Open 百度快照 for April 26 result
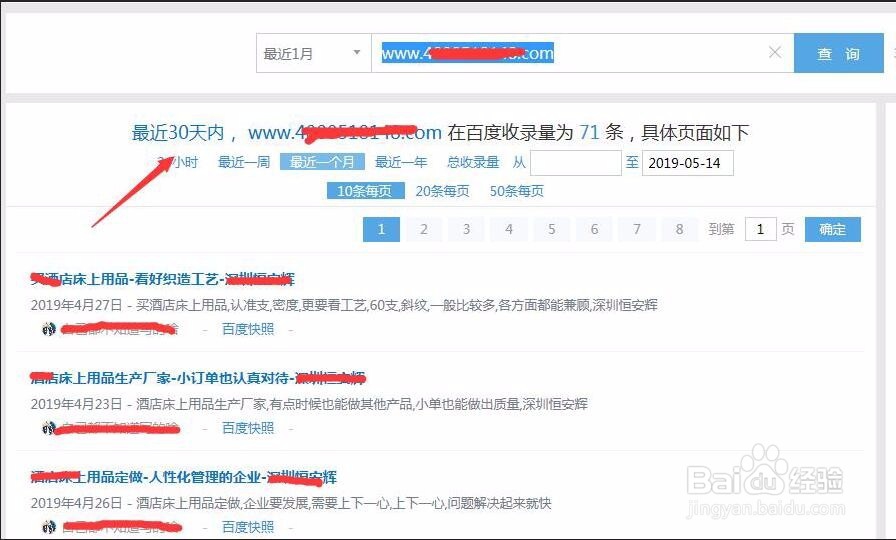This screenshot has width=896, height=540. [x=248, y=527]
